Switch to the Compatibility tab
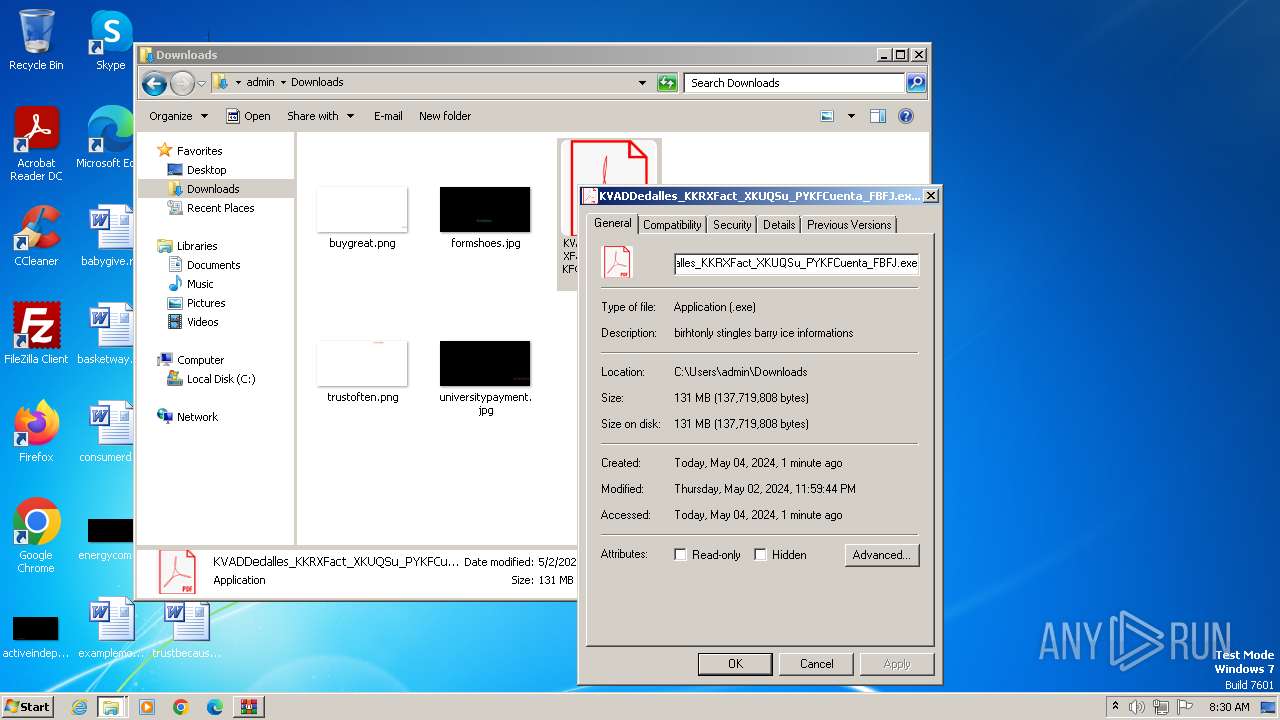1280x720 pixels. [x=672, y=225]
